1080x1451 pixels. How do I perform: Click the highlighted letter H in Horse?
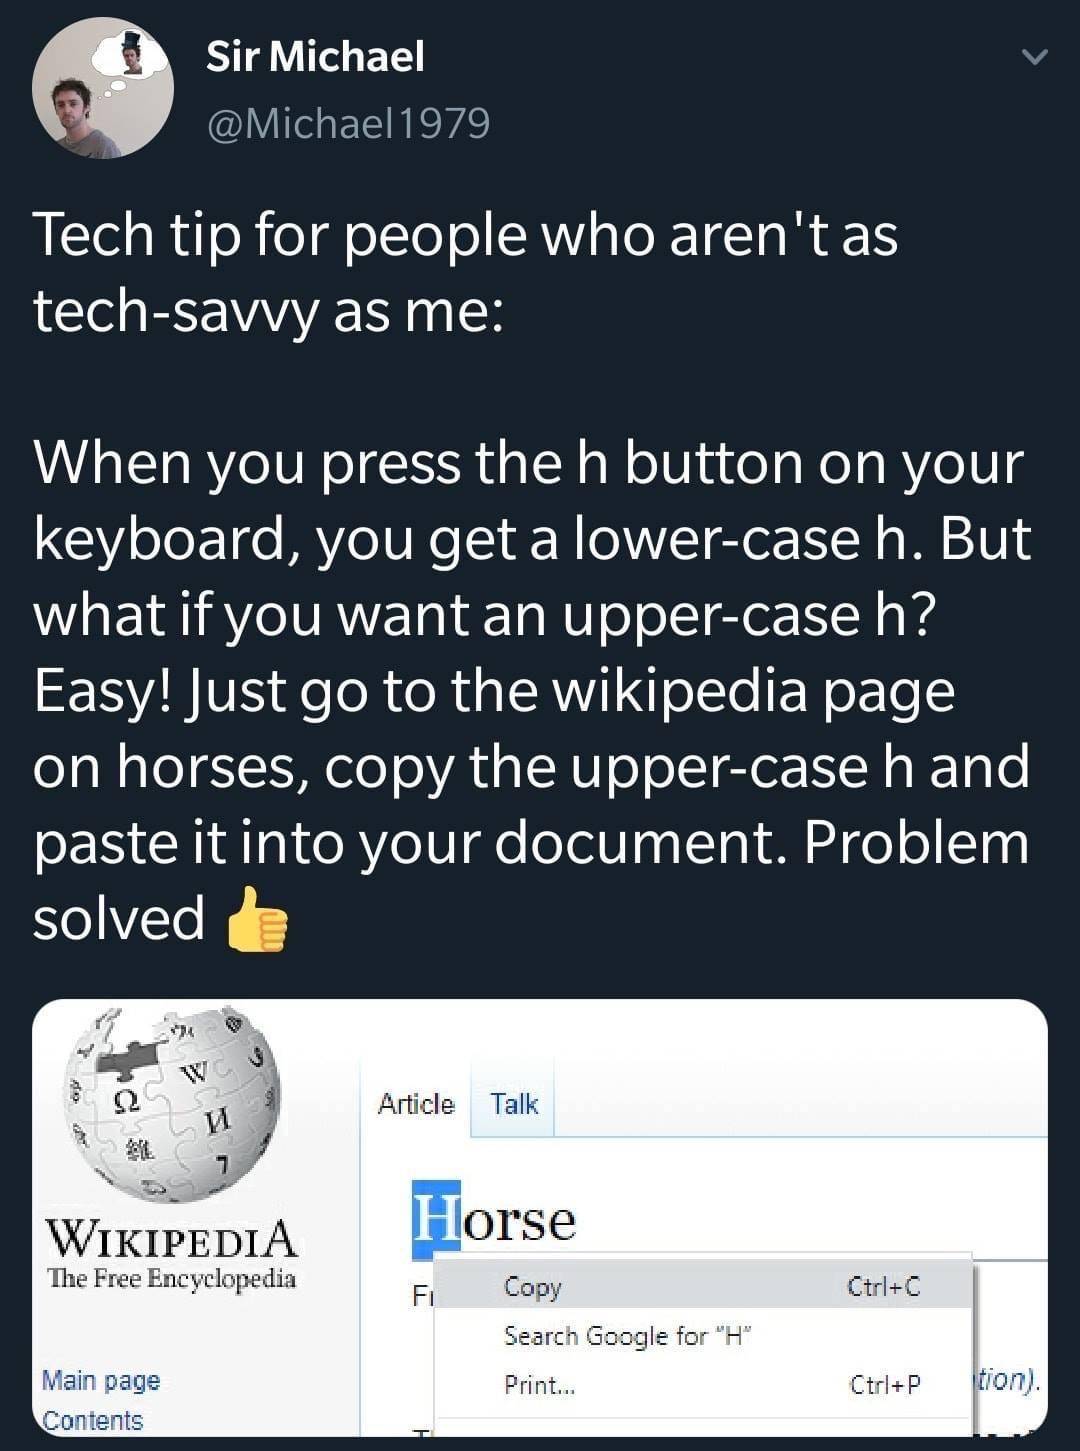[x=436, y=1220]
